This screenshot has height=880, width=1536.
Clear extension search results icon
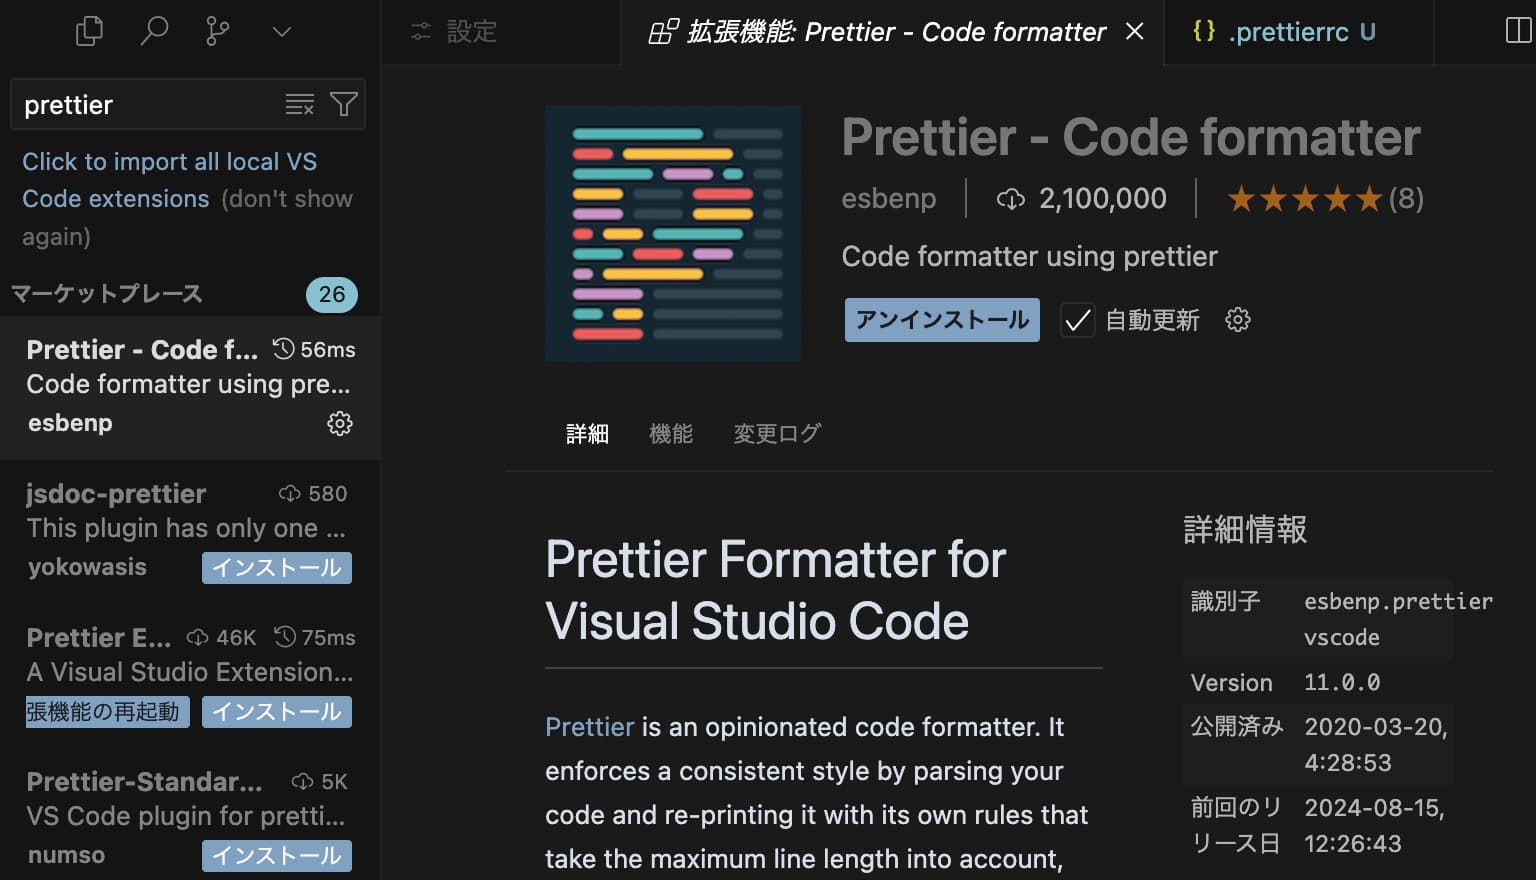[300, 104]
